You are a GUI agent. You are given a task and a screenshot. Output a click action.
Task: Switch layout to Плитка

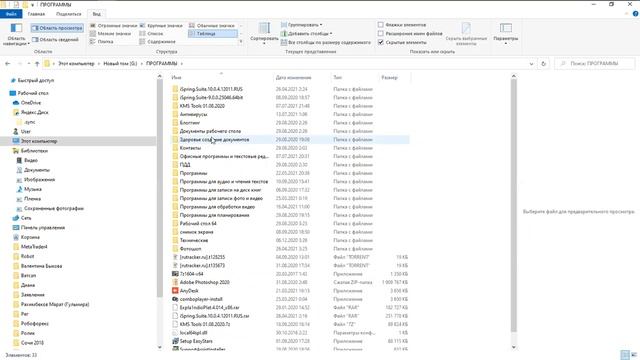coord(102,42)
